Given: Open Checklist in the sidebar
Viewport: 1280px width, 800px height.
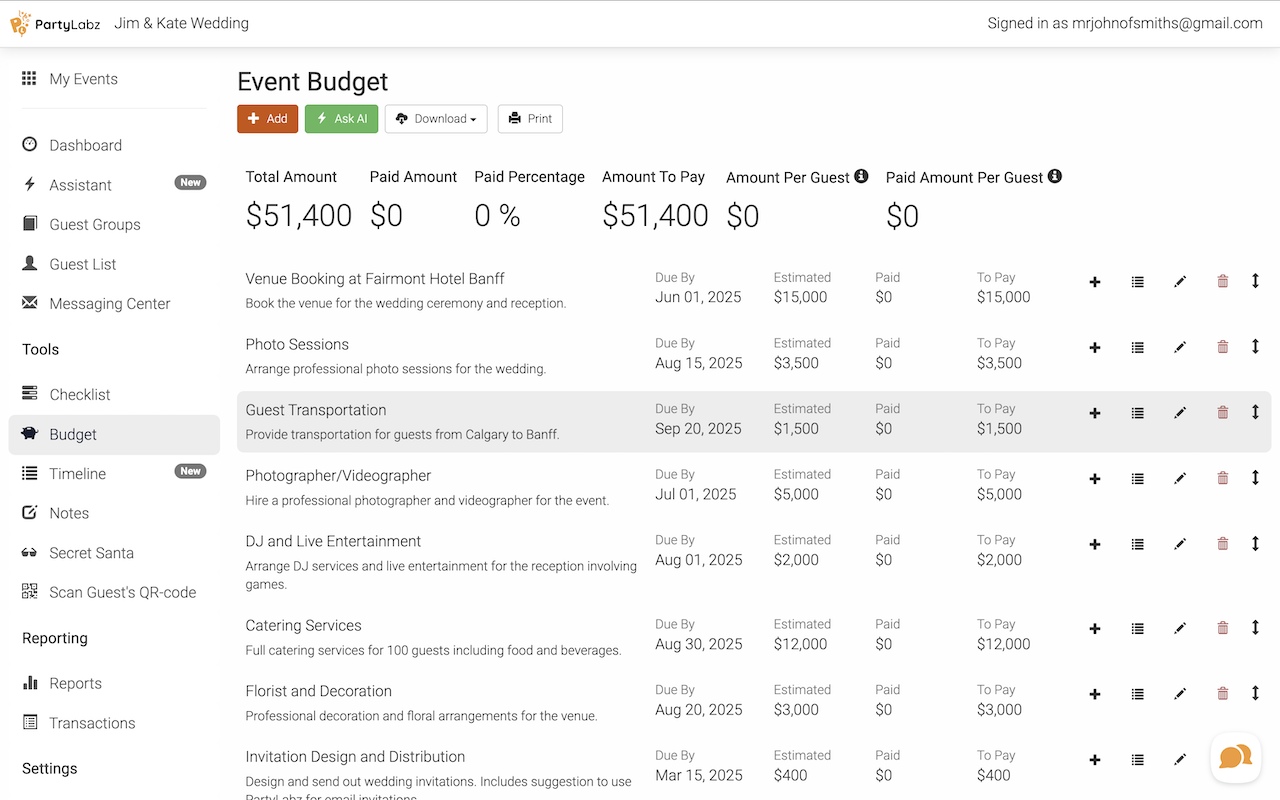Looking at the screenshot, I should pos(80,395).
